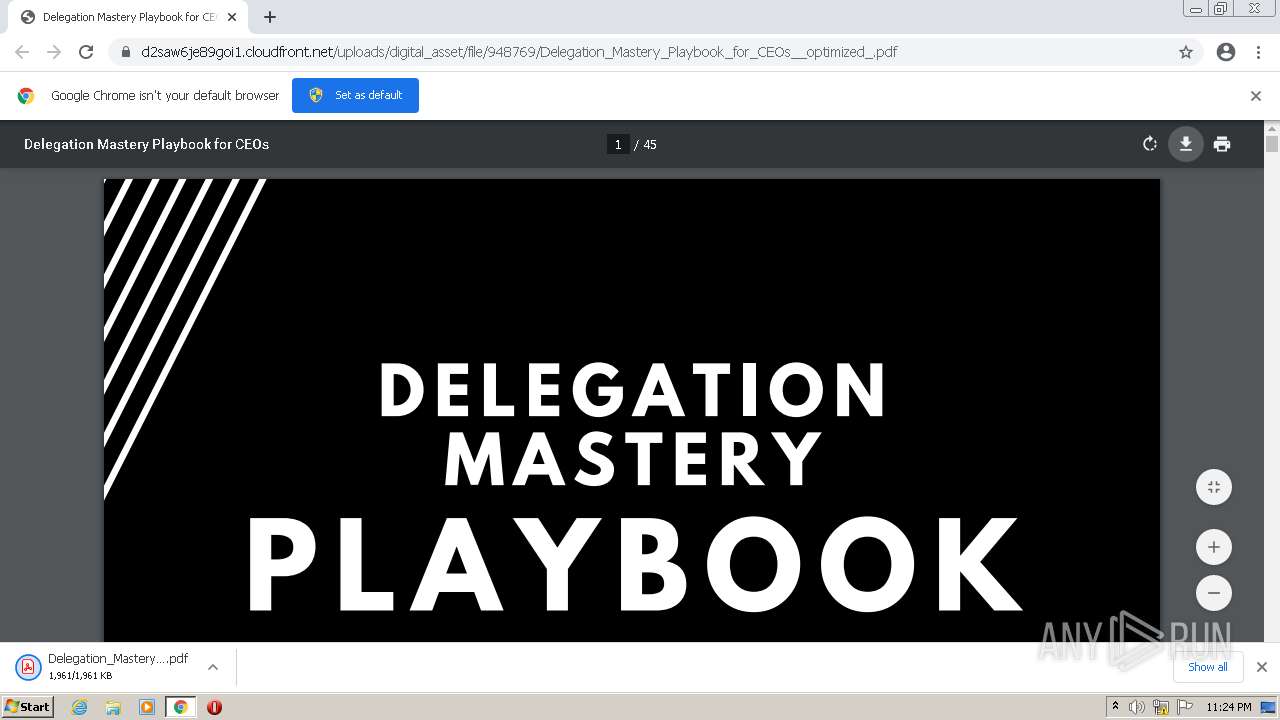1280x720 pixels.
Task: Rotate the PDF page clockwise
Action: pyautogui.click(x=1150, y=144)
